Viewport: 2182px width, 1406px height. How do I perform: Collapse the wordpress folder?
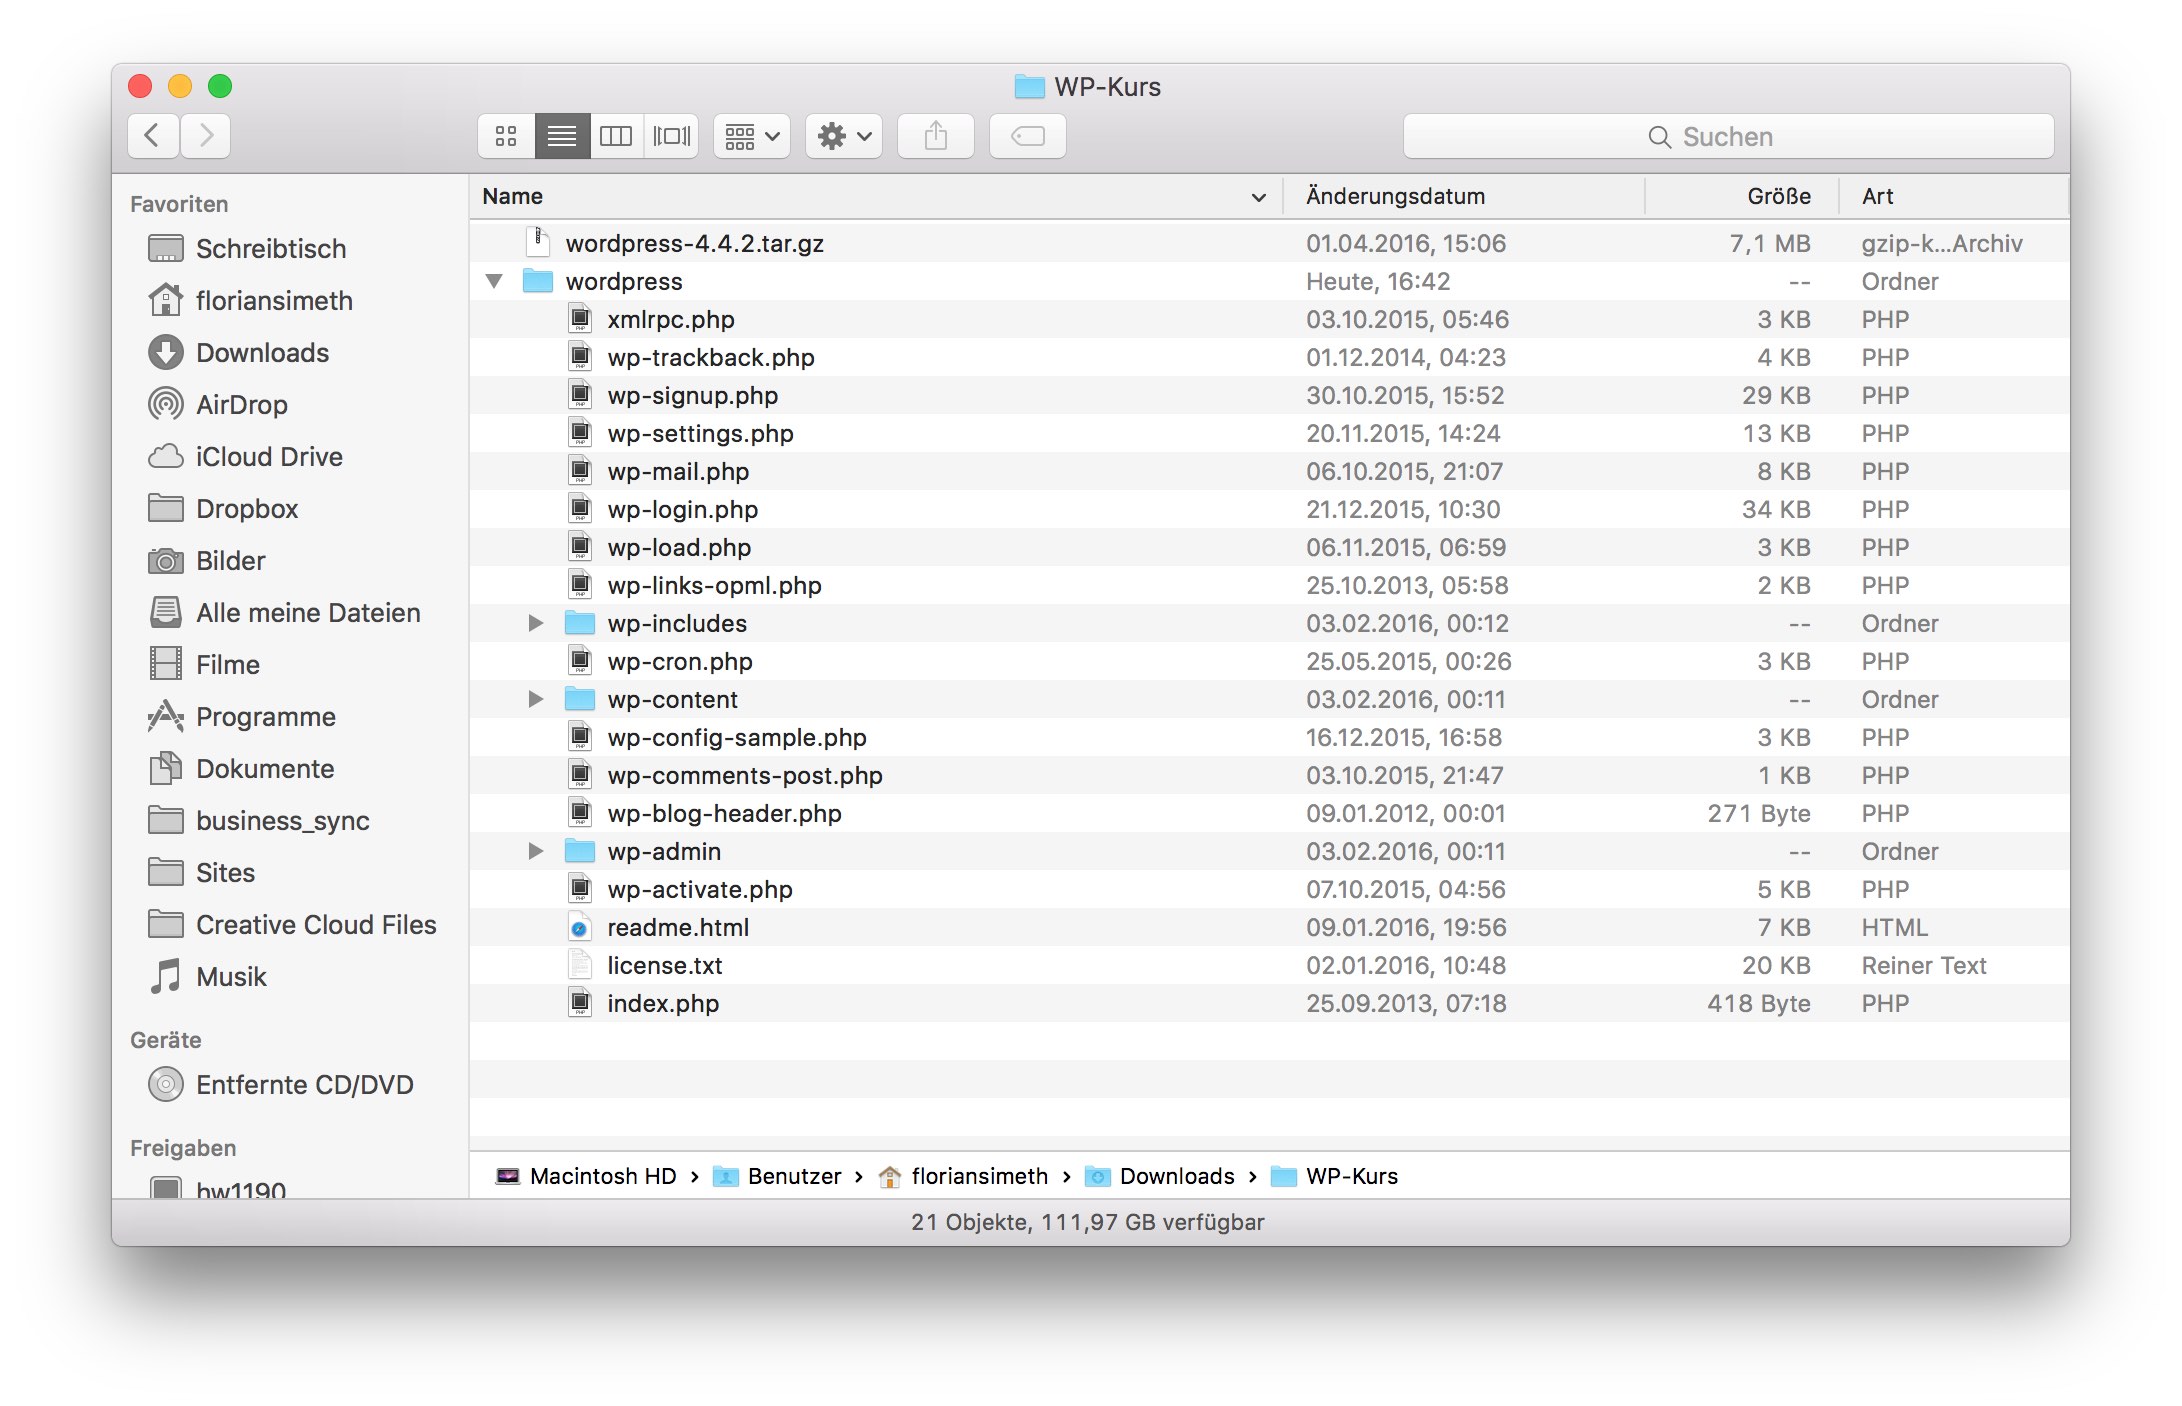[x=494, y=282]
